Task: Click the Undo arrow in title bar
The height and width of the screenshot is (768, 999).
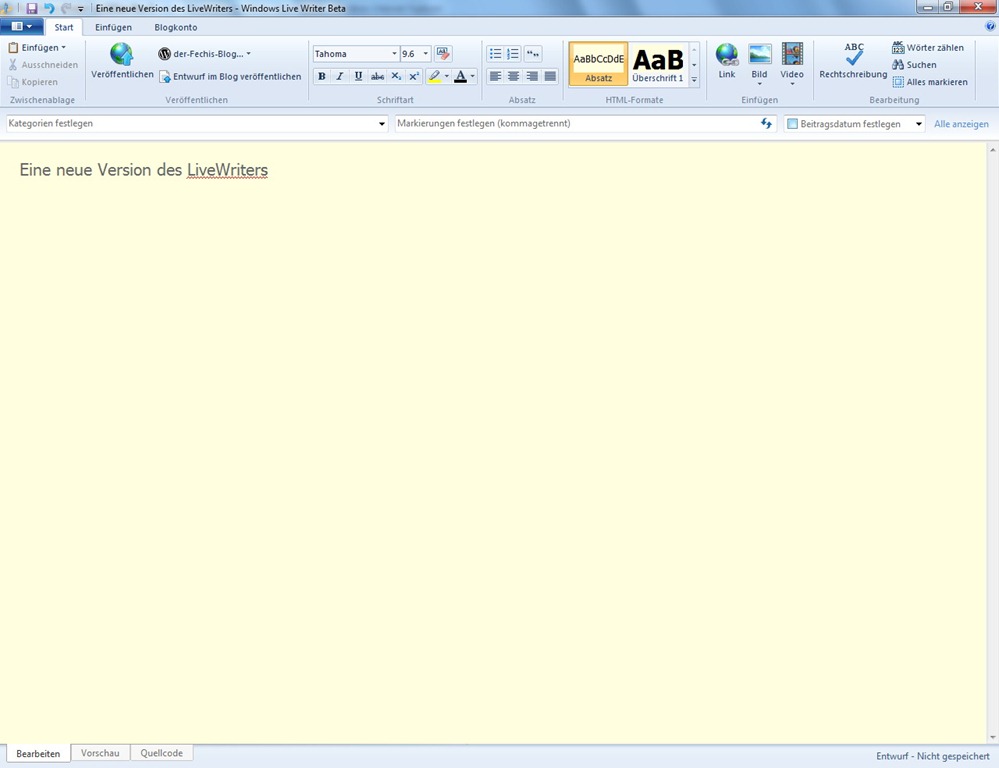Action: tap(49, 8)
